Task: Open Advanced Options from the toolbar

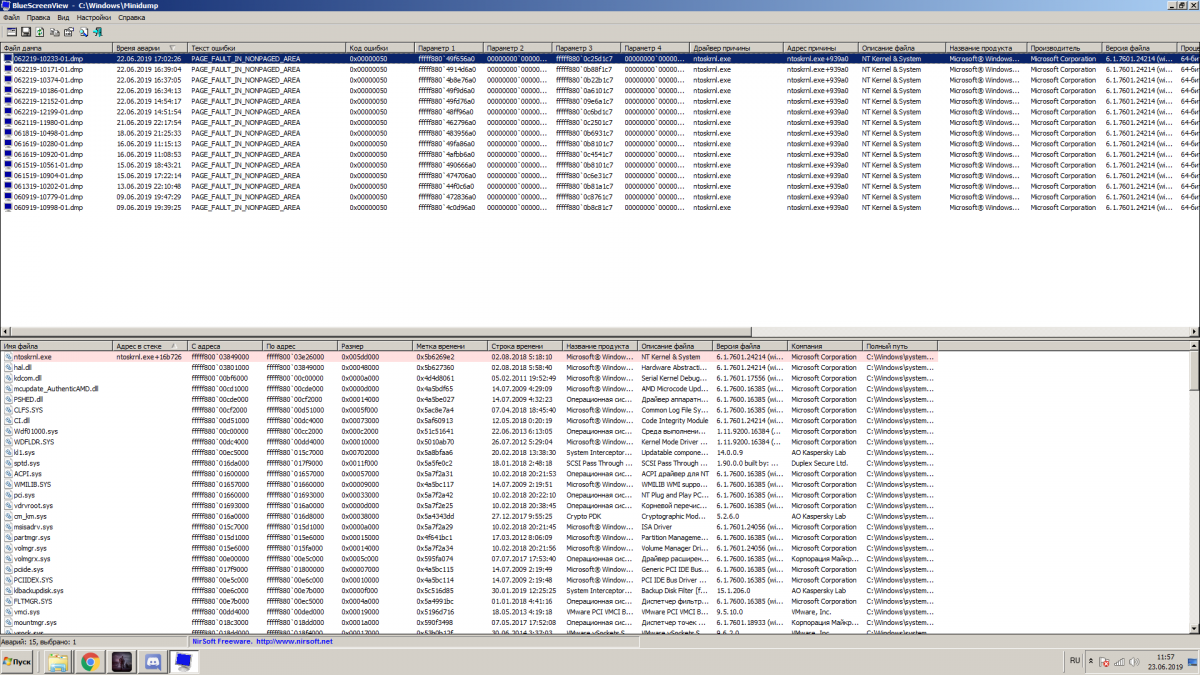Action: tap(10, 33)
